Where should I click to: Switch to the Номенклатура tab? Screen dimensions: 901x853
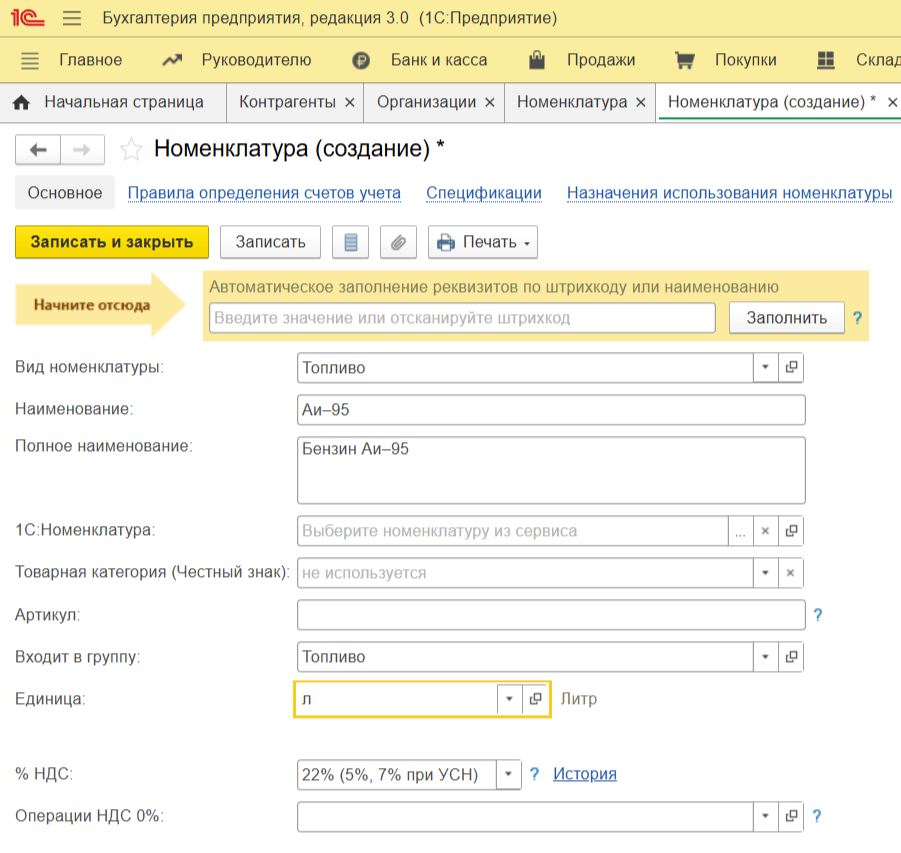[x=572, y=102]
